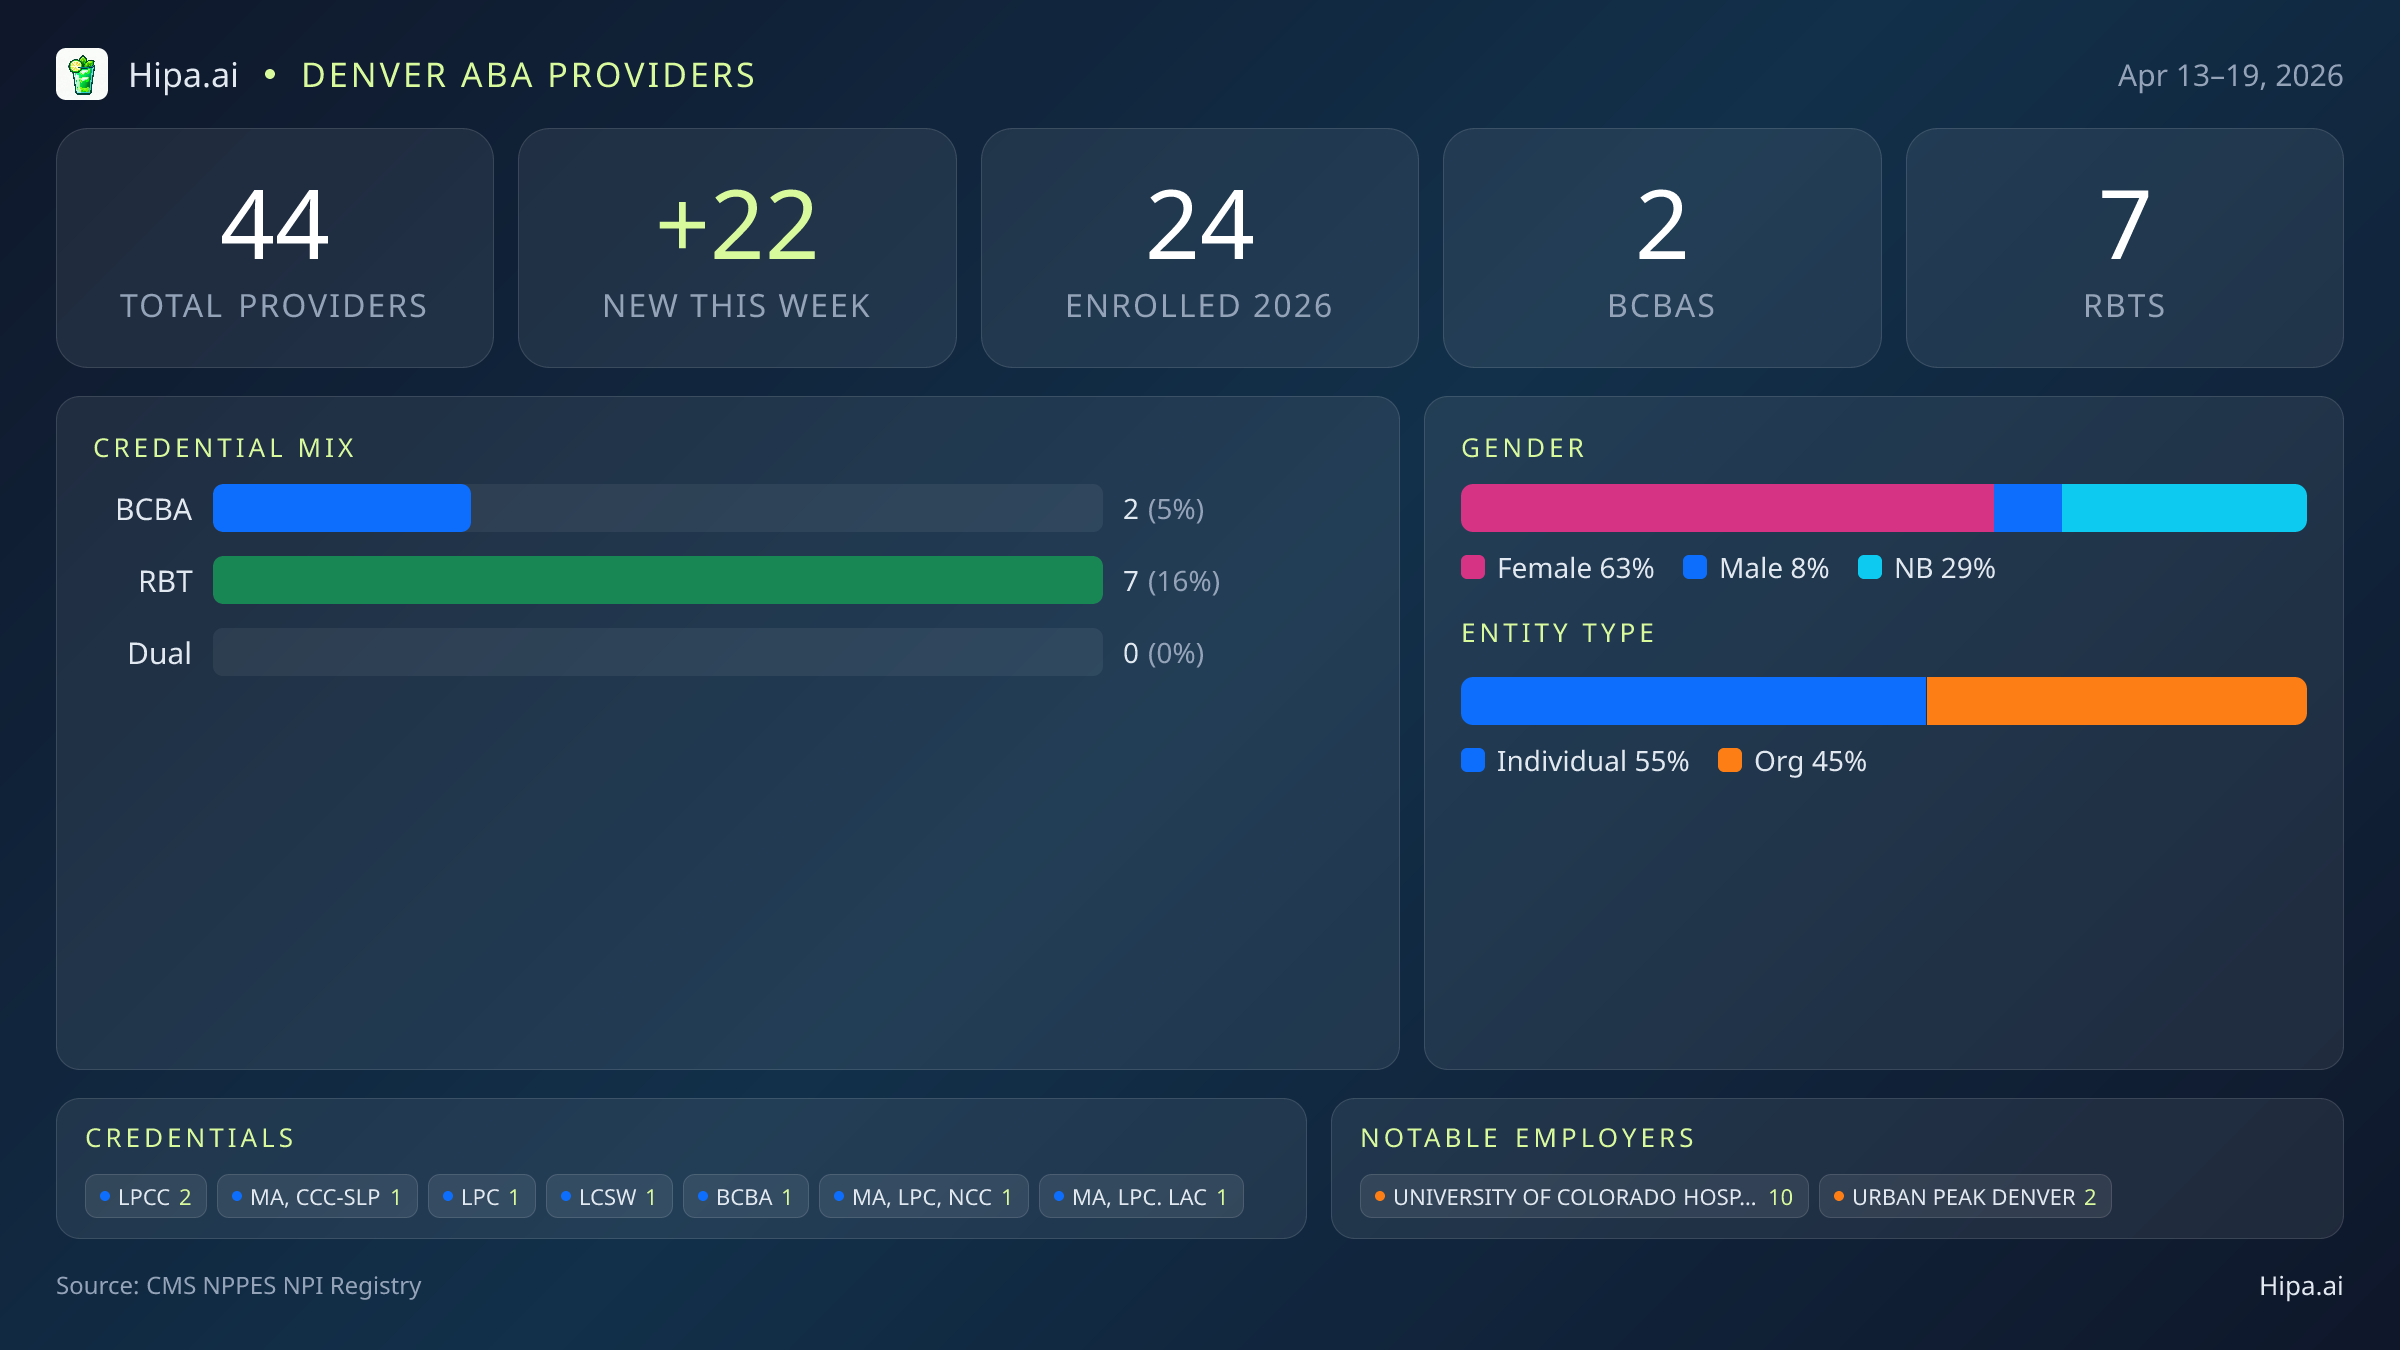Viewport: 2400px width, 1350px height.
Task: Select the LPCC credential chip
Action: click(x=146, y=1197)
